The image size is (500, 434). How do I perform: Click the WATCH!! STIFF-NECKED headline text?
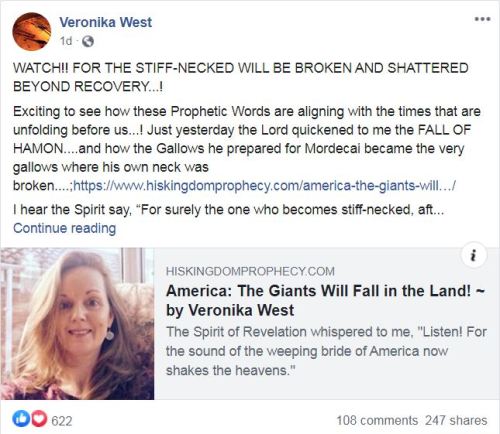tap(241, 77)
